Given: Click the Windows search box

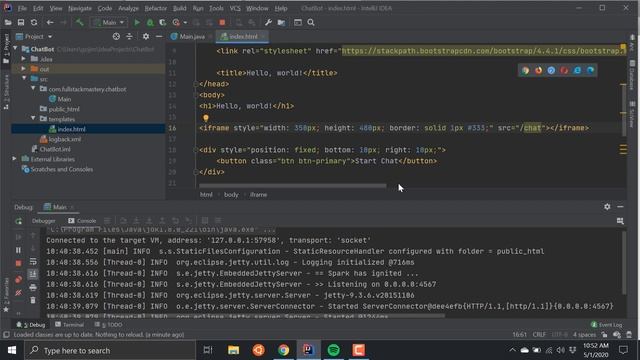Looking at the screenshot, I should click(110, 350).
